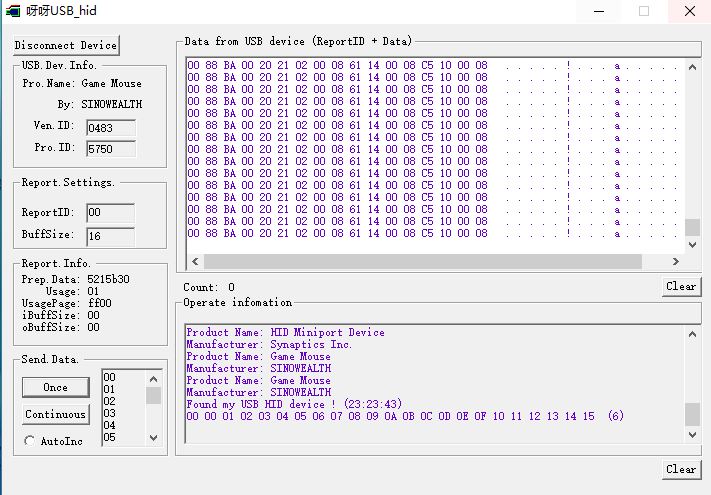Click sent bytes line ending with (6)
Viewport: 711px width, 495px height.
coord(405,416)
